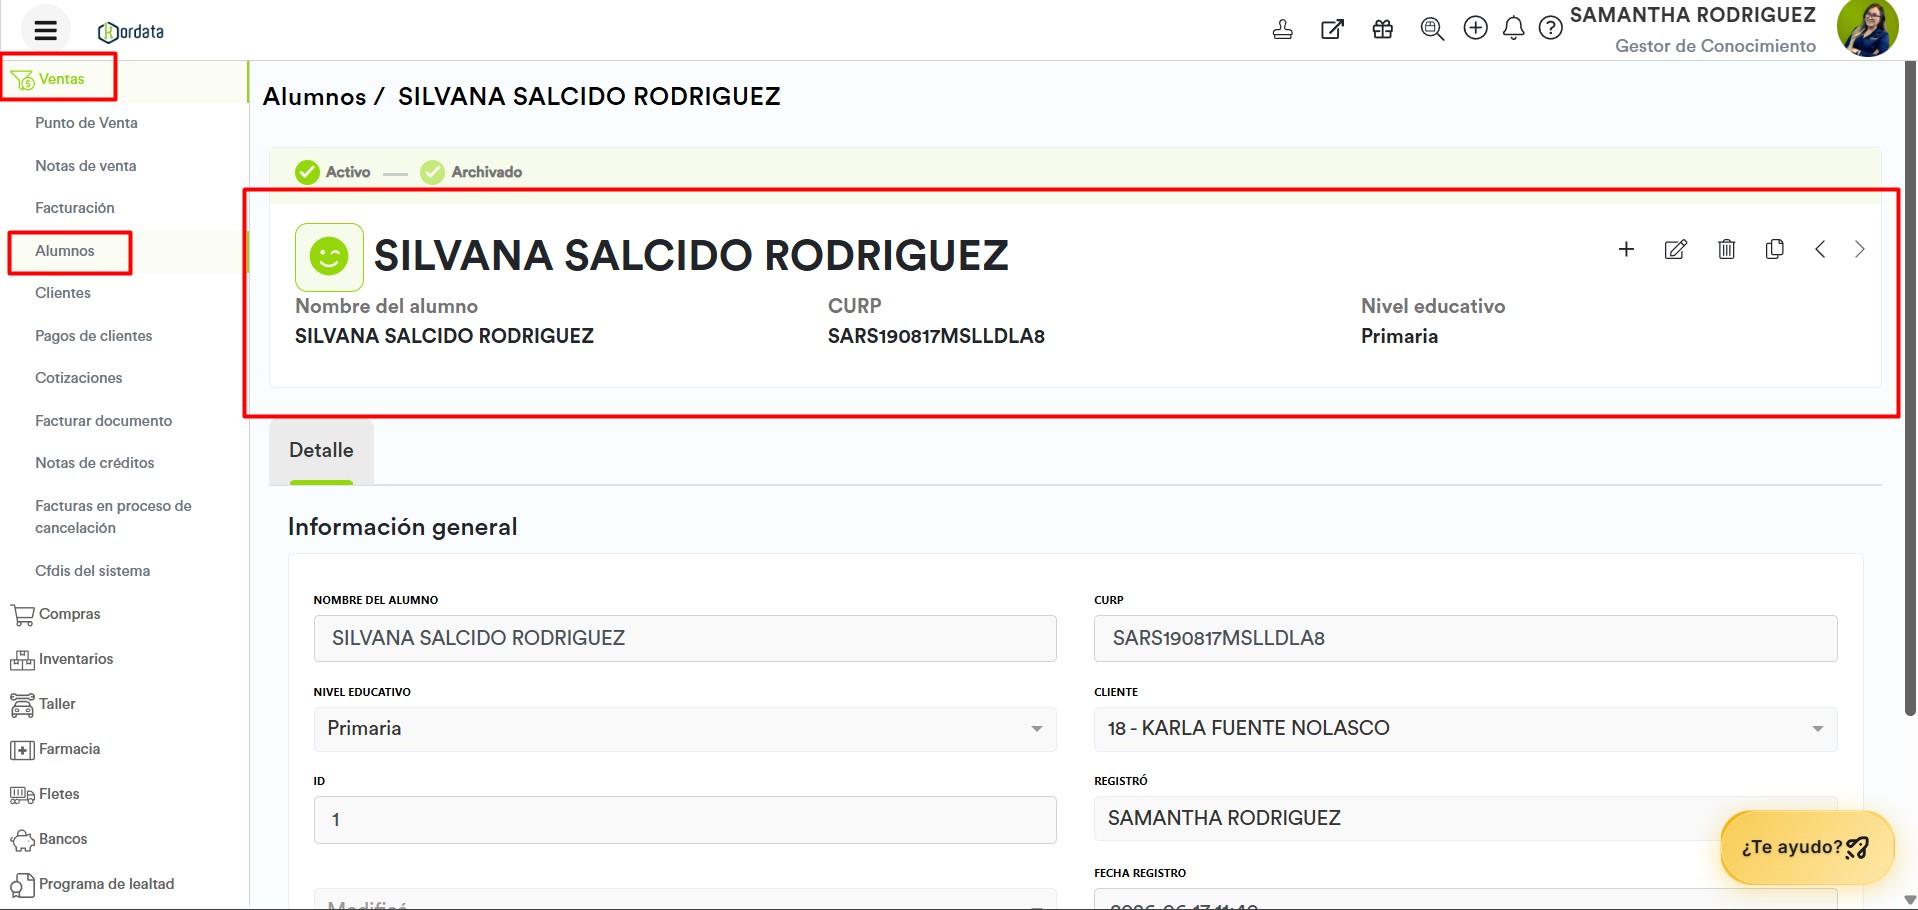Screen dimensions: 1918x910
Task: Duplicate the student record copy icon
Action: click(1775, 249)
